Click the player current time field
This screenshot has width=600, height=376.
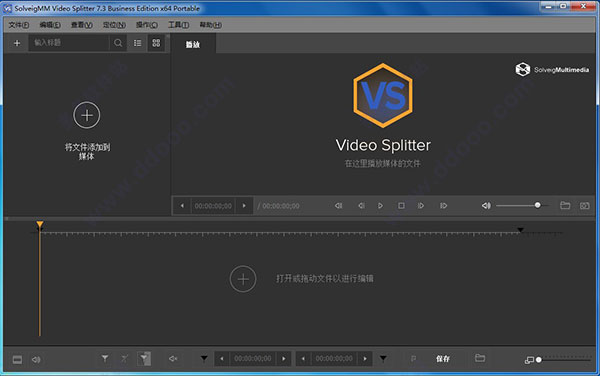click(213, 206)
